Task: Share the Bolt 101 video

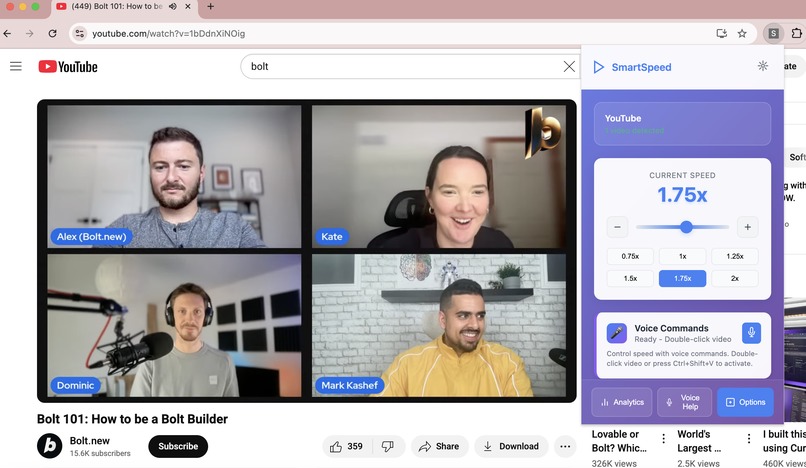Action: [x=439, y=446]
